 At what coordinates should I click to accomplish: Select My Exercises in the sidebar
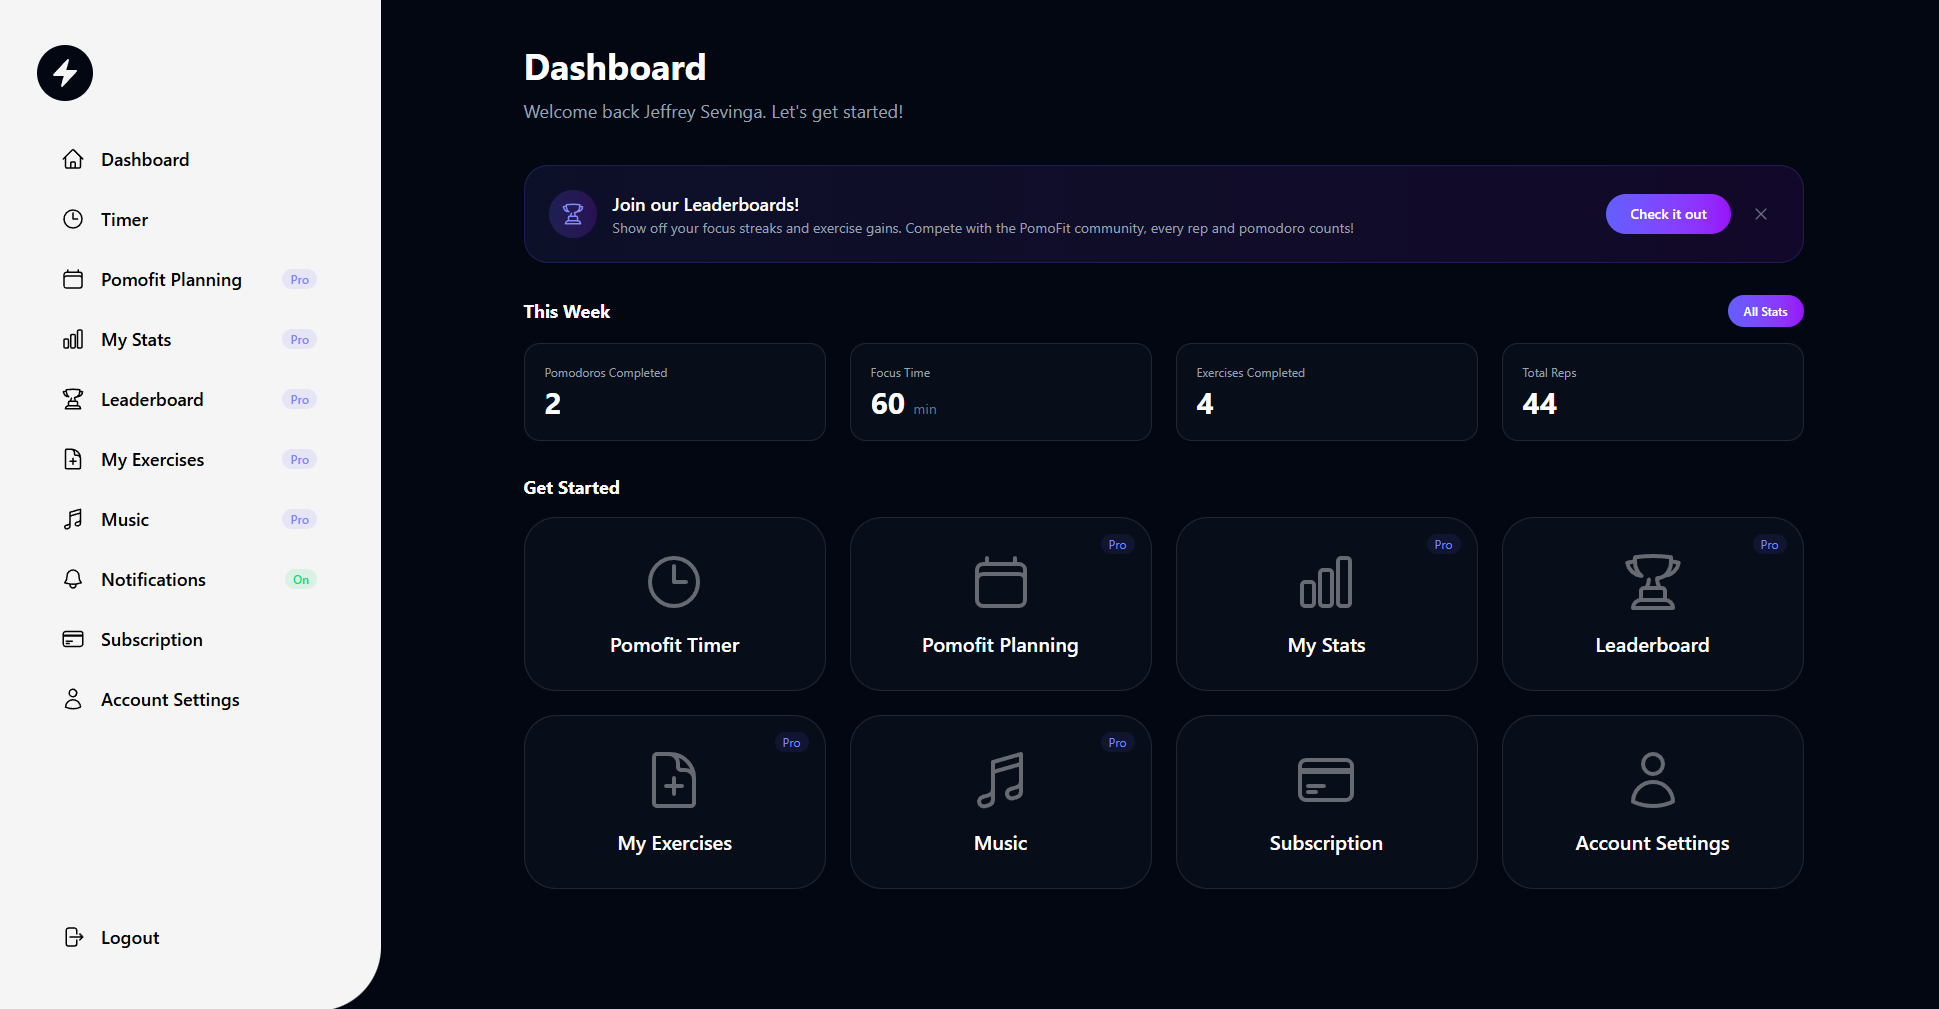152,460
